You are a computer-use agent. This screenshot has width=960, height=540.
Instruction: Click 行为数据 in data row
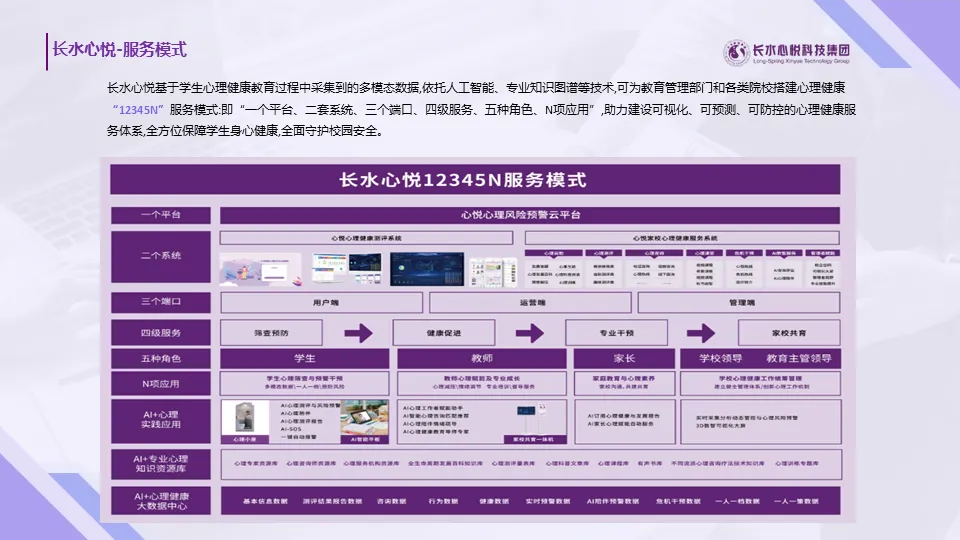click(x=443, y=501)
